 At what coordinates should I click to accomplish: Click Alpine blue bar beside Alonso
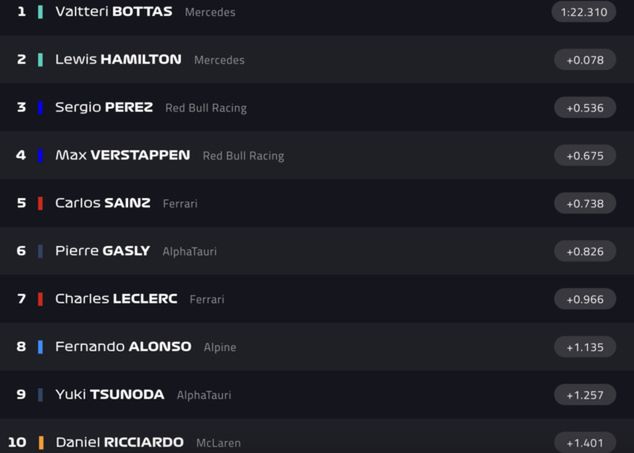tap(40, 347)
